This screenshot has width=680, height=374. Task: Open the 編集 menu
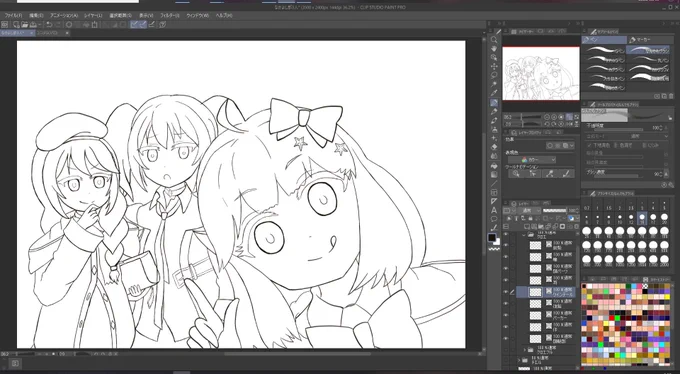[x=36, y=15]
